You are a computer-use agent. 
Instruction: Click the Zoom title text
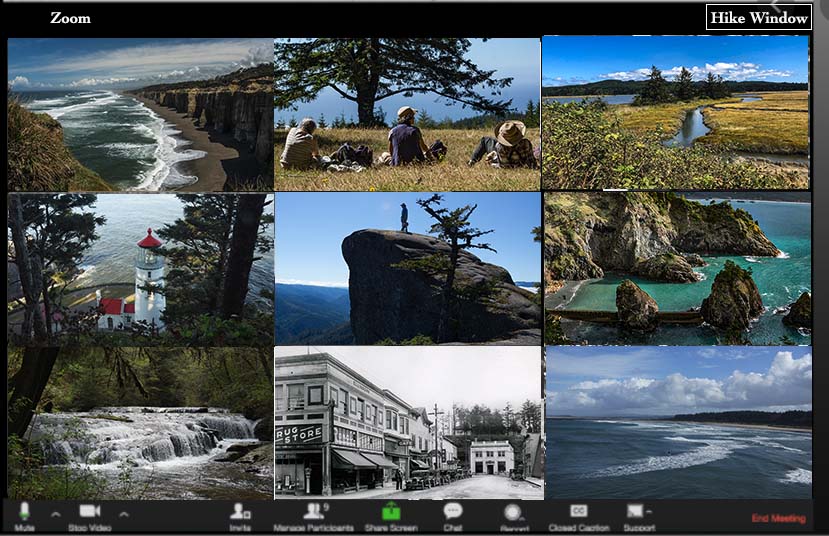coord(70,18)
